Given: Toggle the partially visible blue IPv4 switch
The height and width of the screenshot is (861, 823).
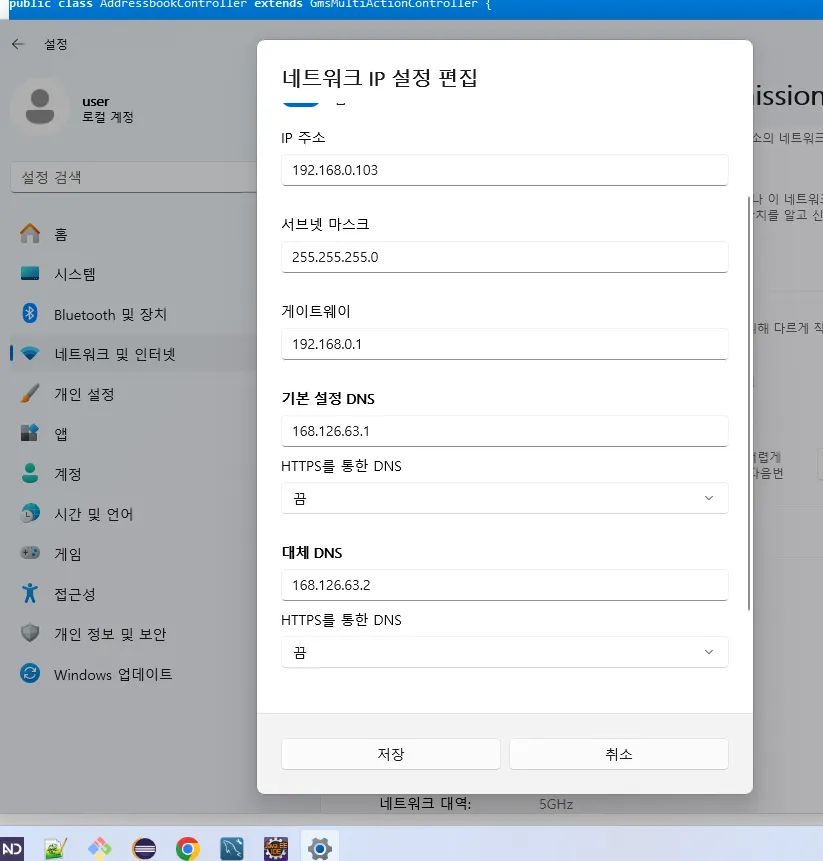Looking at the screenshot, I should coord(301,104).
